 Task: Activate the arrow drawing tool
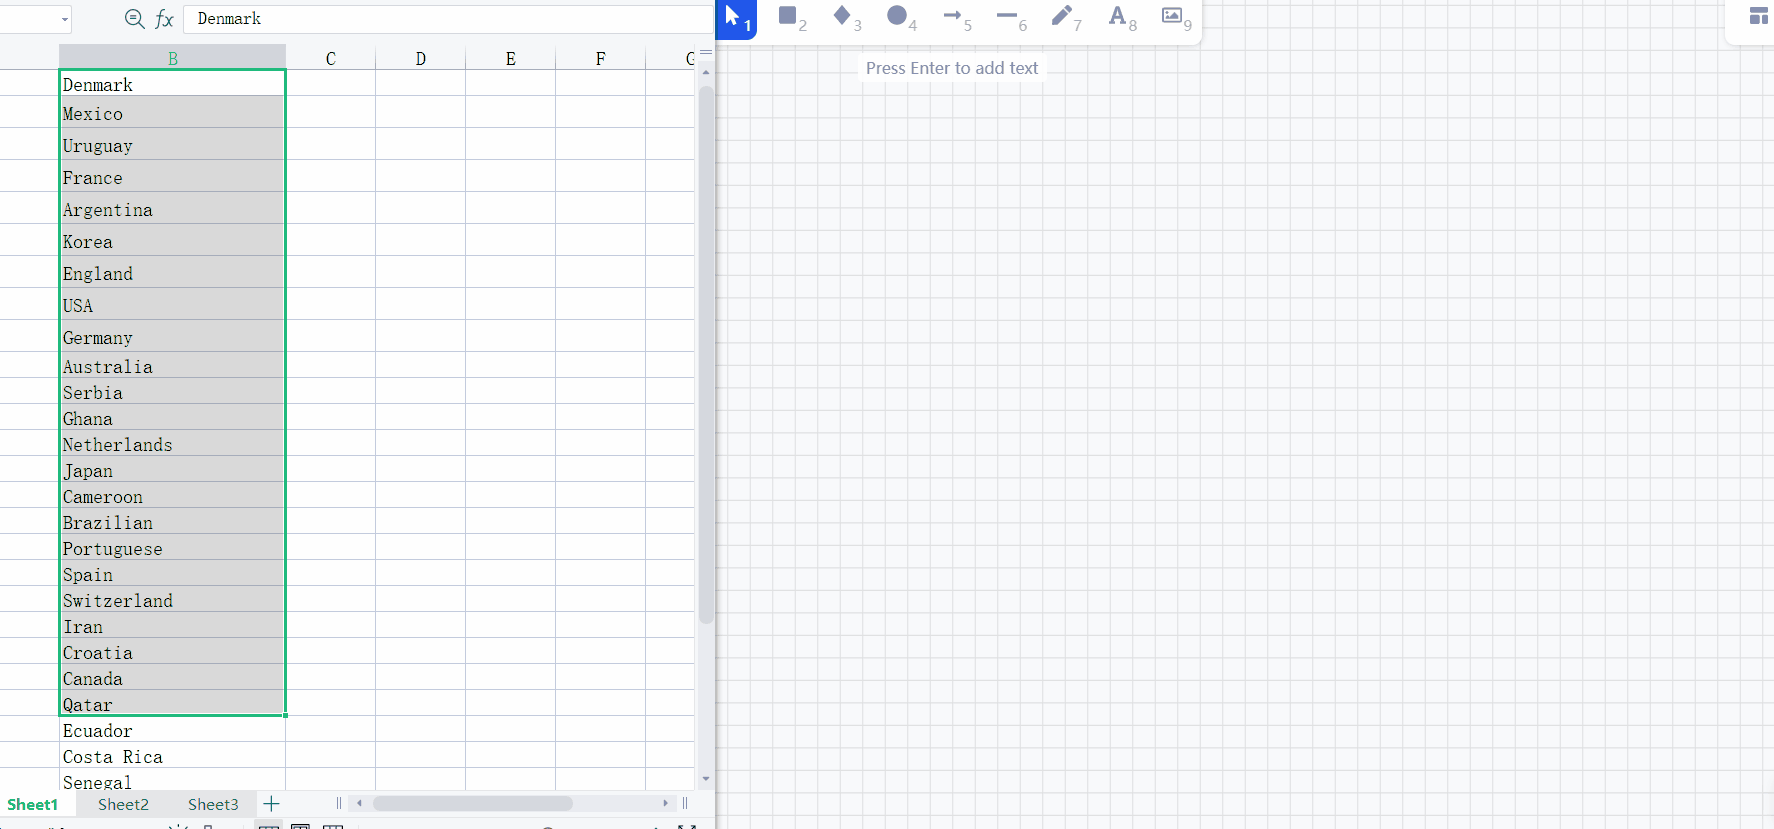pos(953,16)
